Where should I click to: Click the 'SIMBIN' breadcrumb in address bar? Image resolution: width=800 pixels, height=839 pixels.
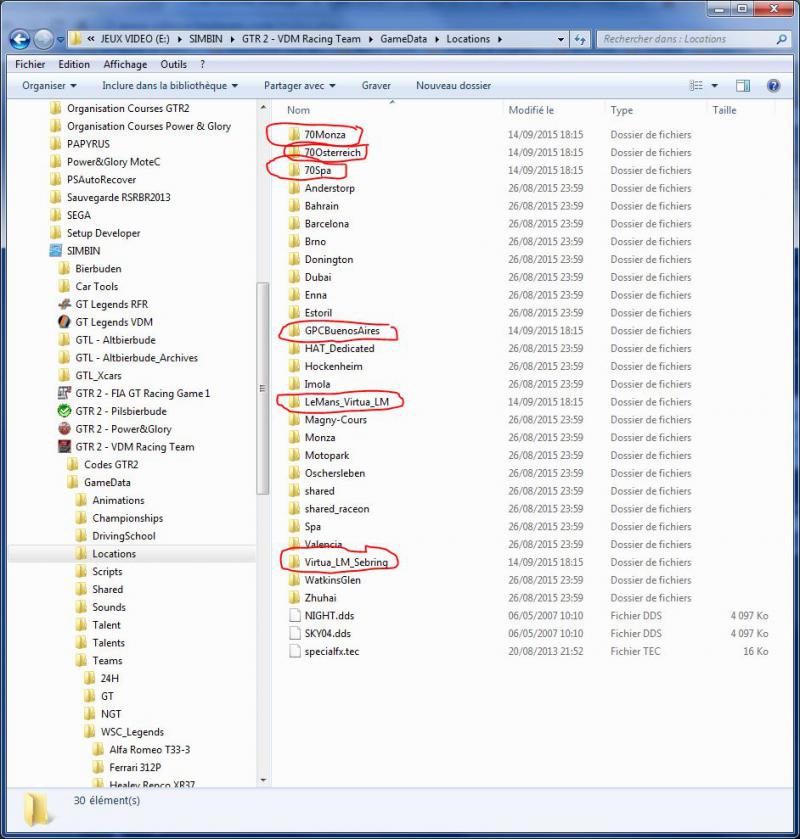click(205, 39)
